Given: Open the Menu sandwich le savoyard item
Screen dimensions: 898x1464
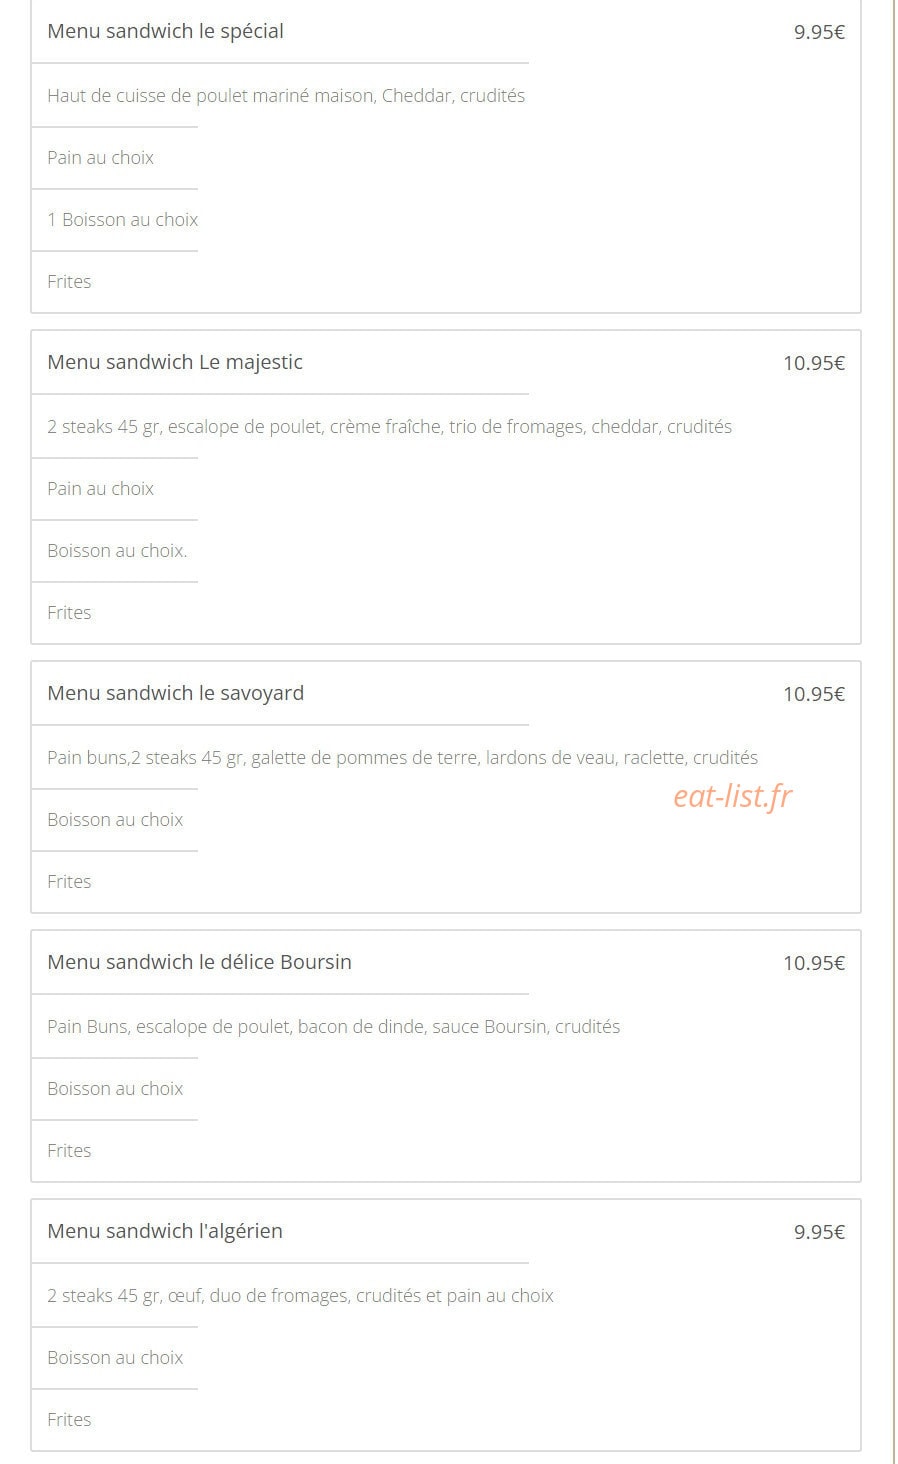Looking at the screenshot, I should 175,693.
